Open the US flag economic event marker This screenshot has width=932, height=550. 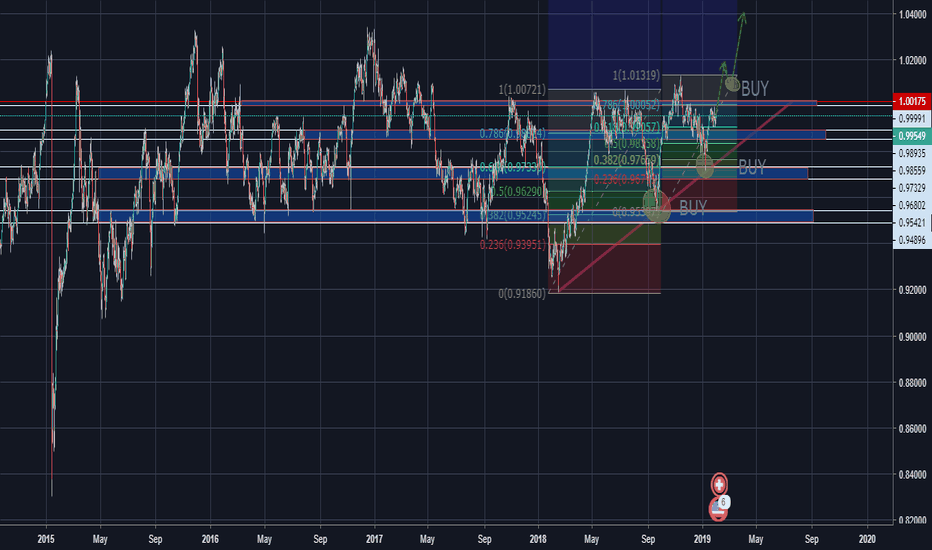717,511
